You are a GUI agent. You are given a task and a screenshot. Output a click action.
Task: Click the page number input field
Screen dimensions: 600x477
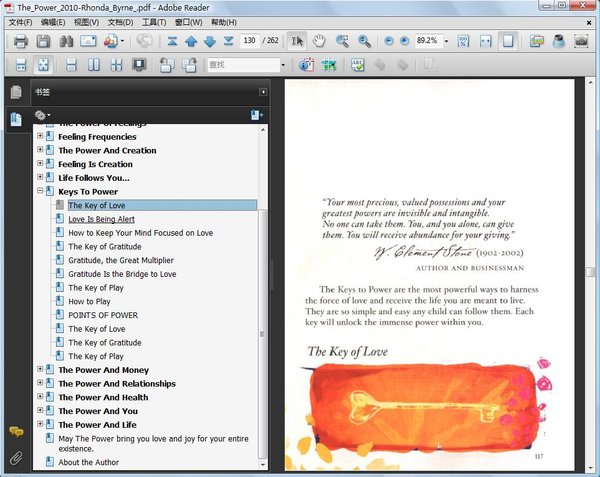(x=249, y=41)
